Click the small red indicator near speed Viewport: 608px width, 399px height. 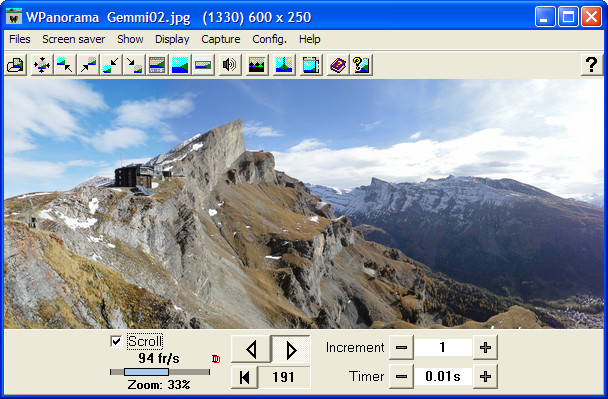(x=216, y=359)
